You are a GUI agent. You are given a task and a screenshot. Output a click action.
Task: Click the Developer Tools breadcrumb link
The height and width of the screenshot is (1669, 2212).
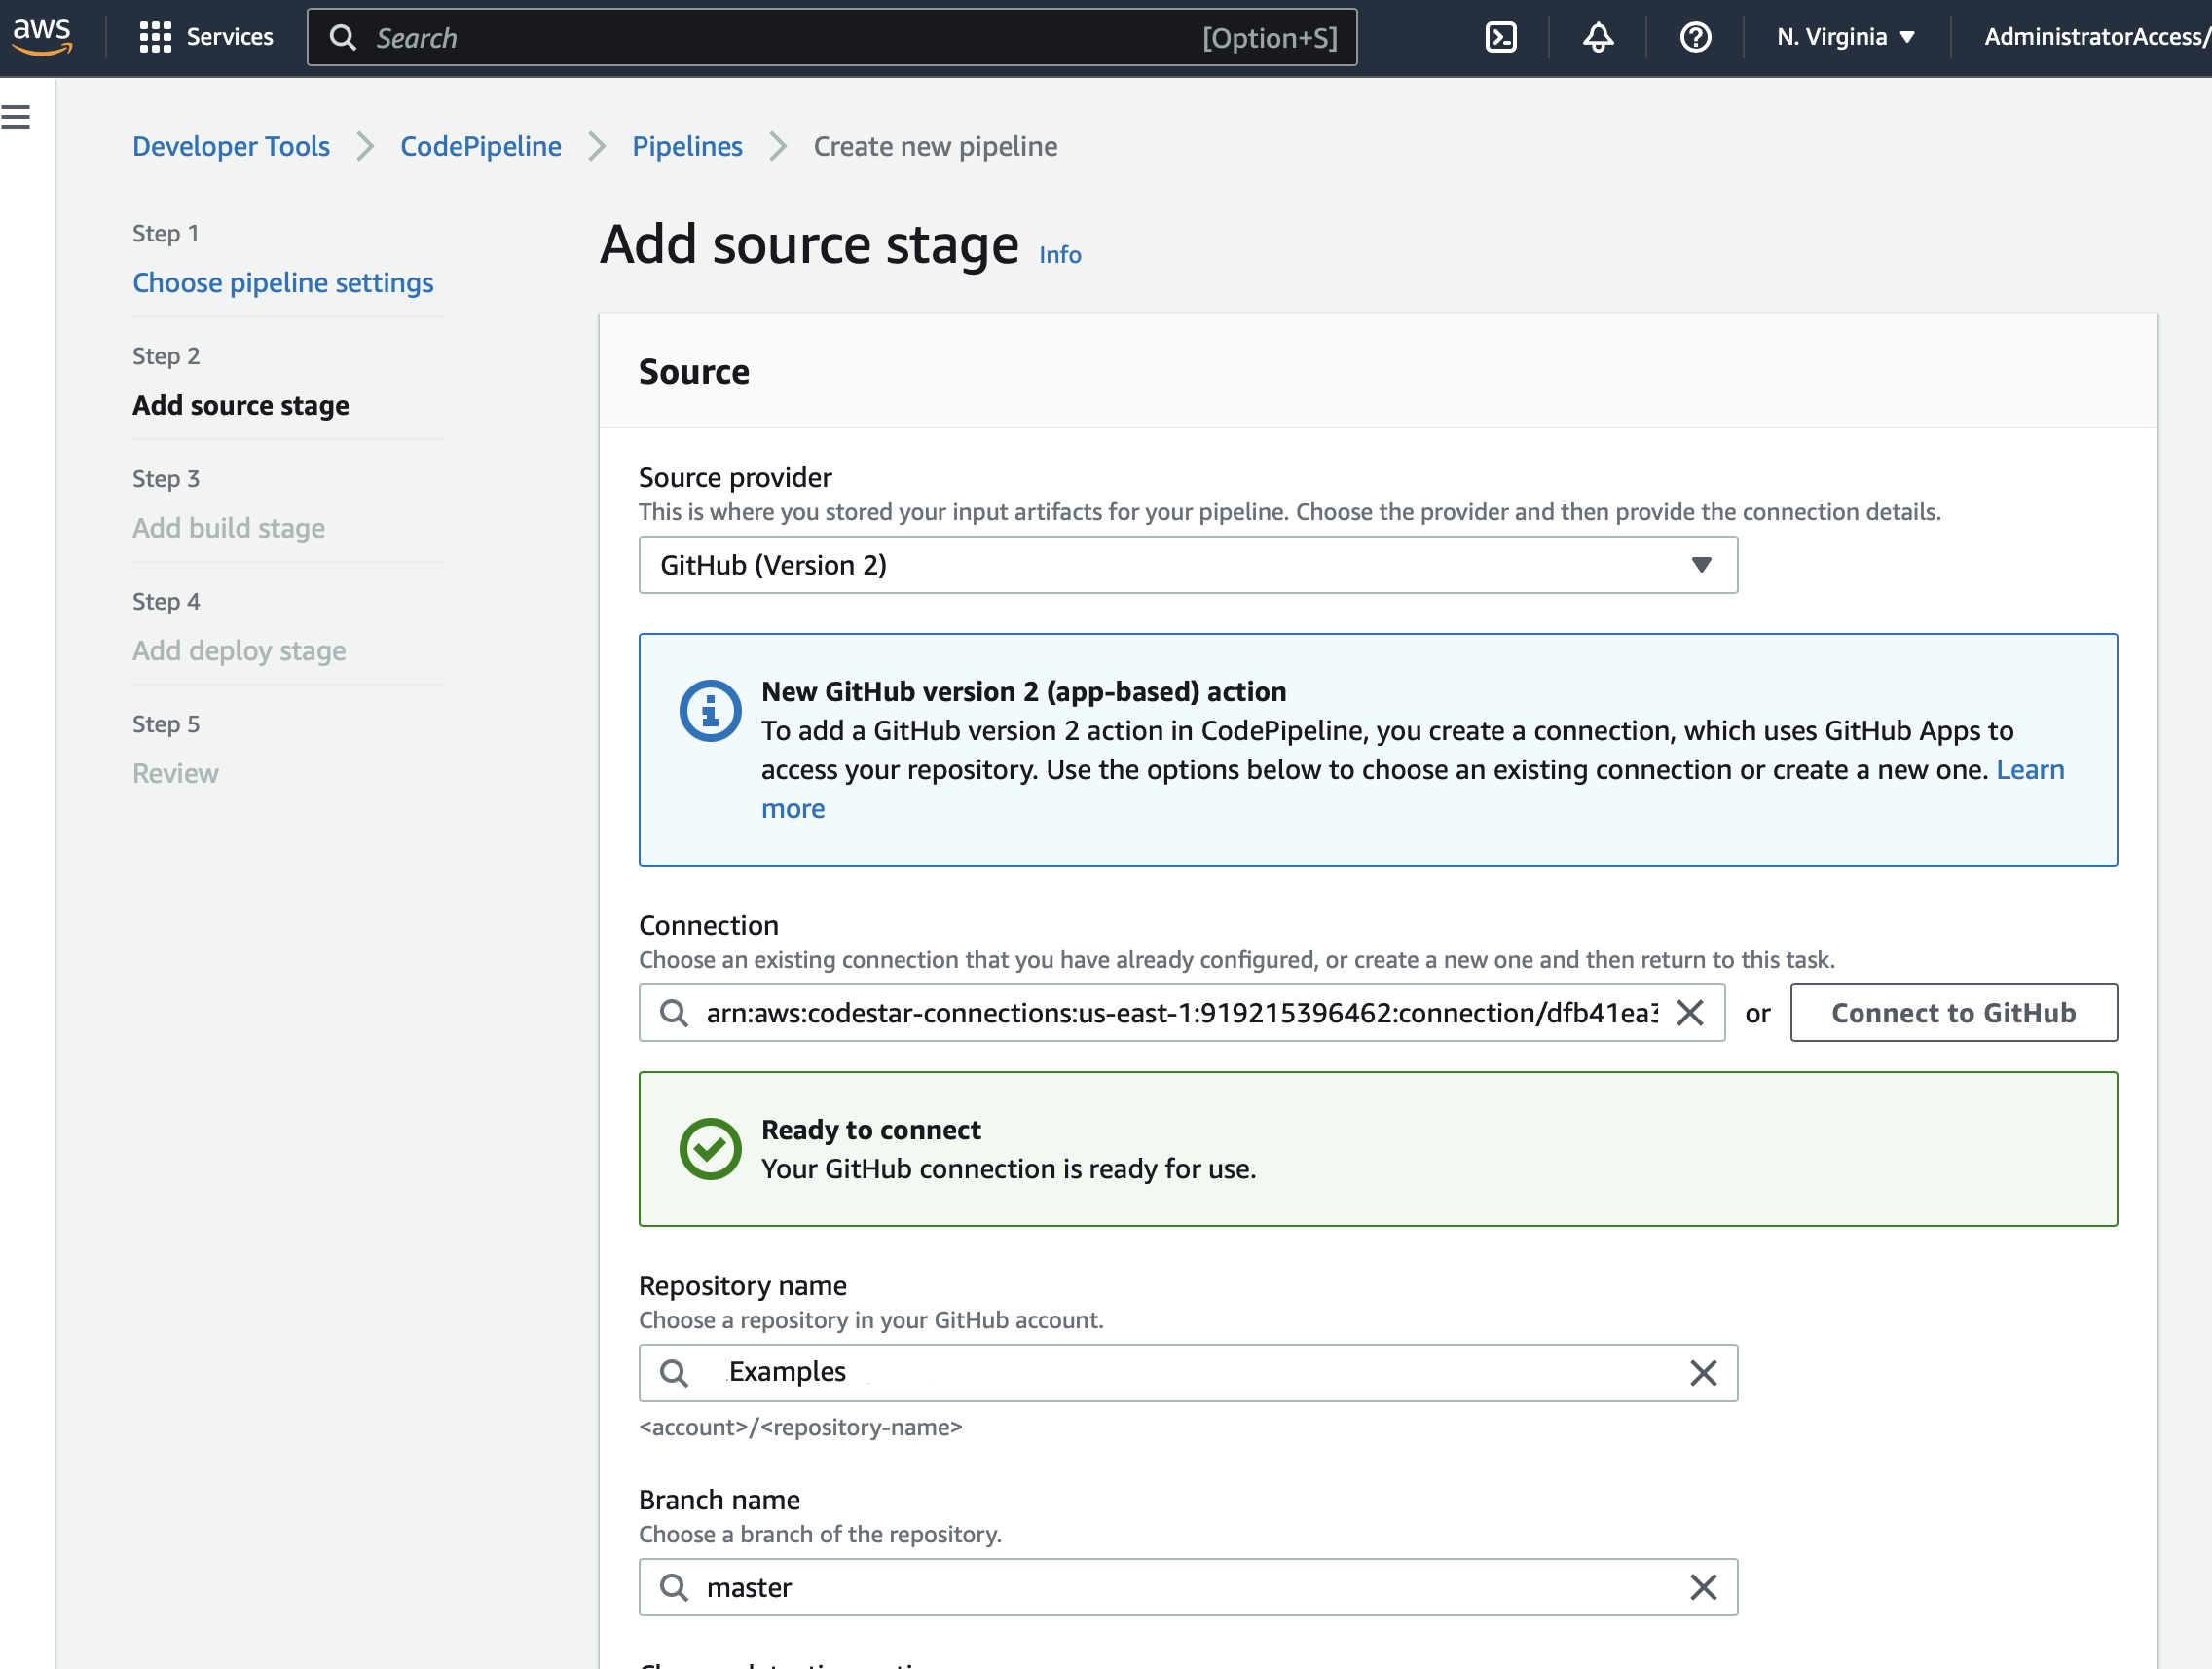[232, 144]
